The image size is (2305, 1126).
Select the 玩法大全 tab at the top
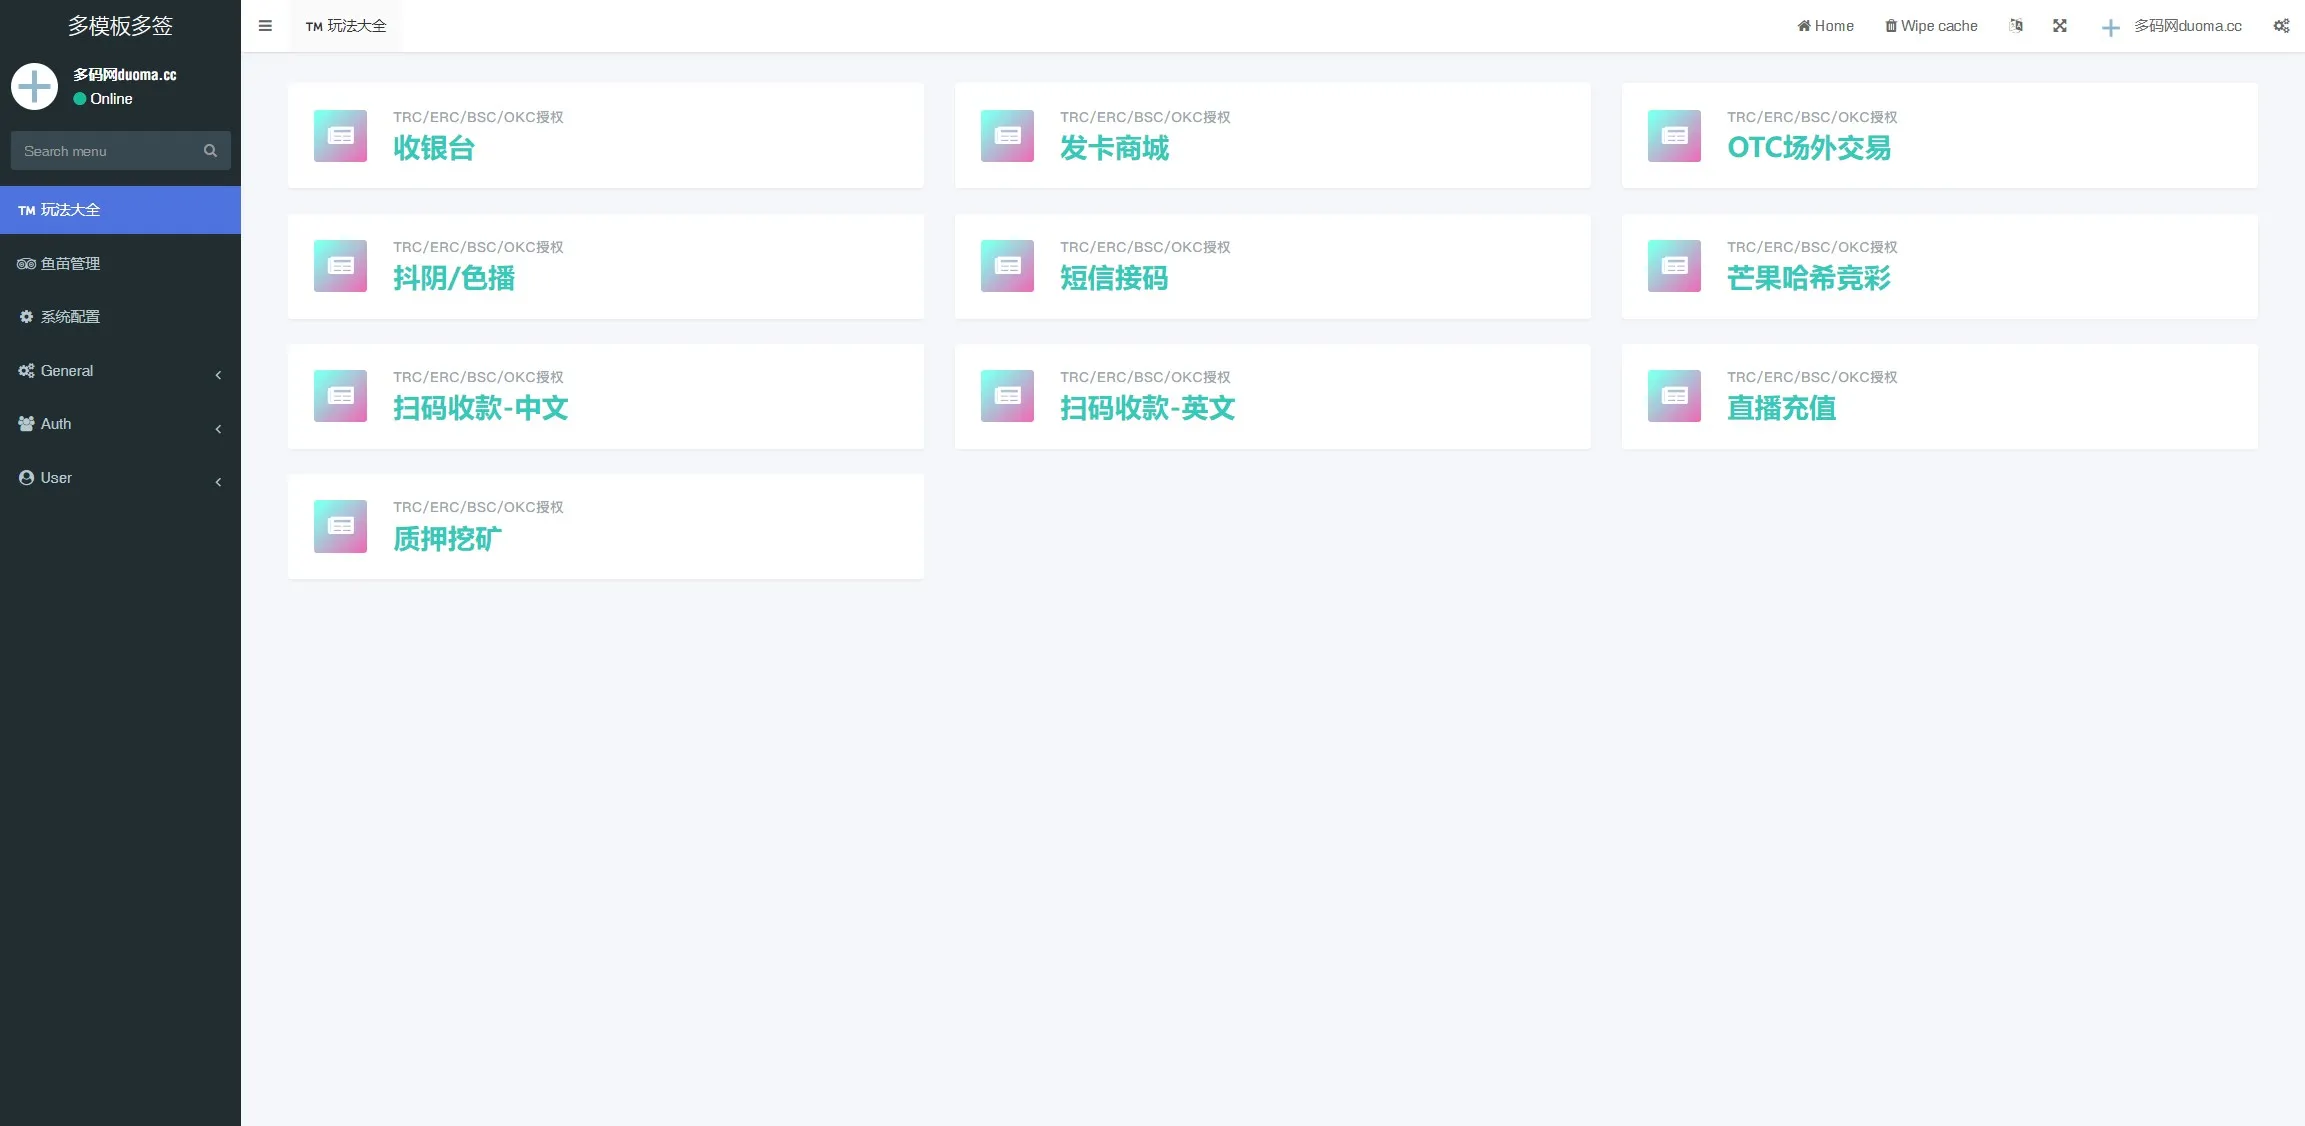346,26
